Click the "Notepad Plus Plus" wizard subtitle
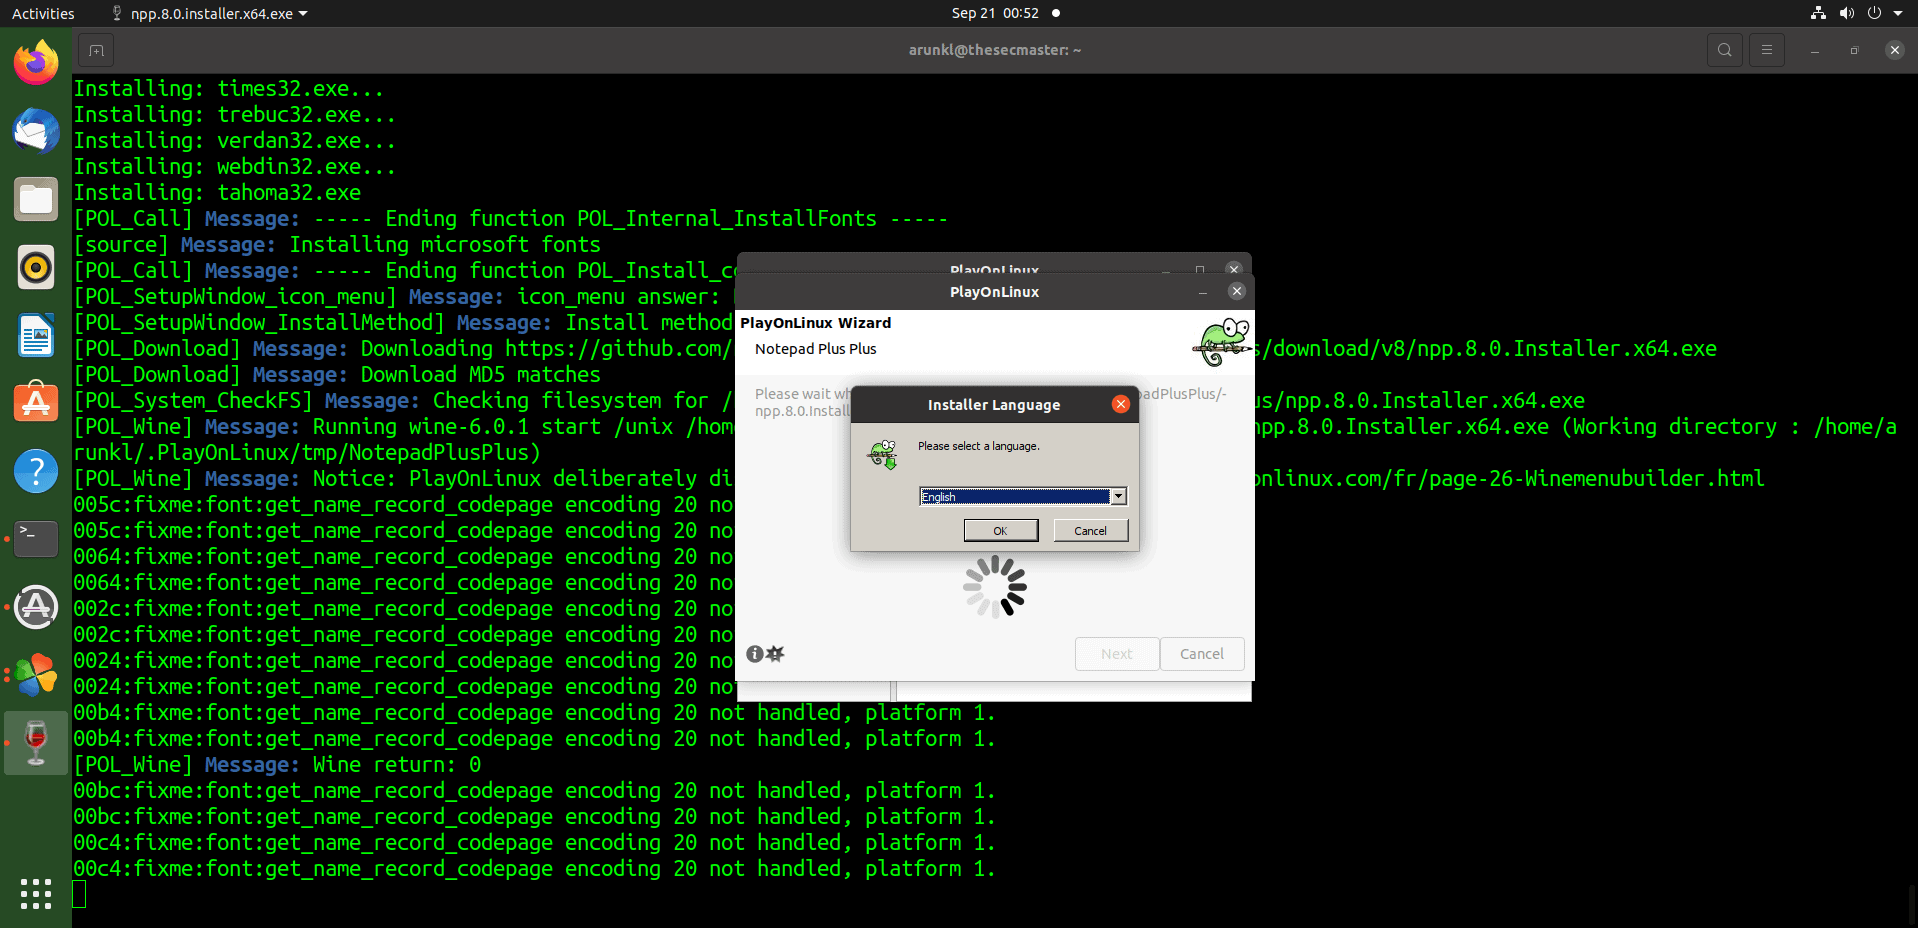1918x928 pixels. pyautogui.click(x=816, y=349)
